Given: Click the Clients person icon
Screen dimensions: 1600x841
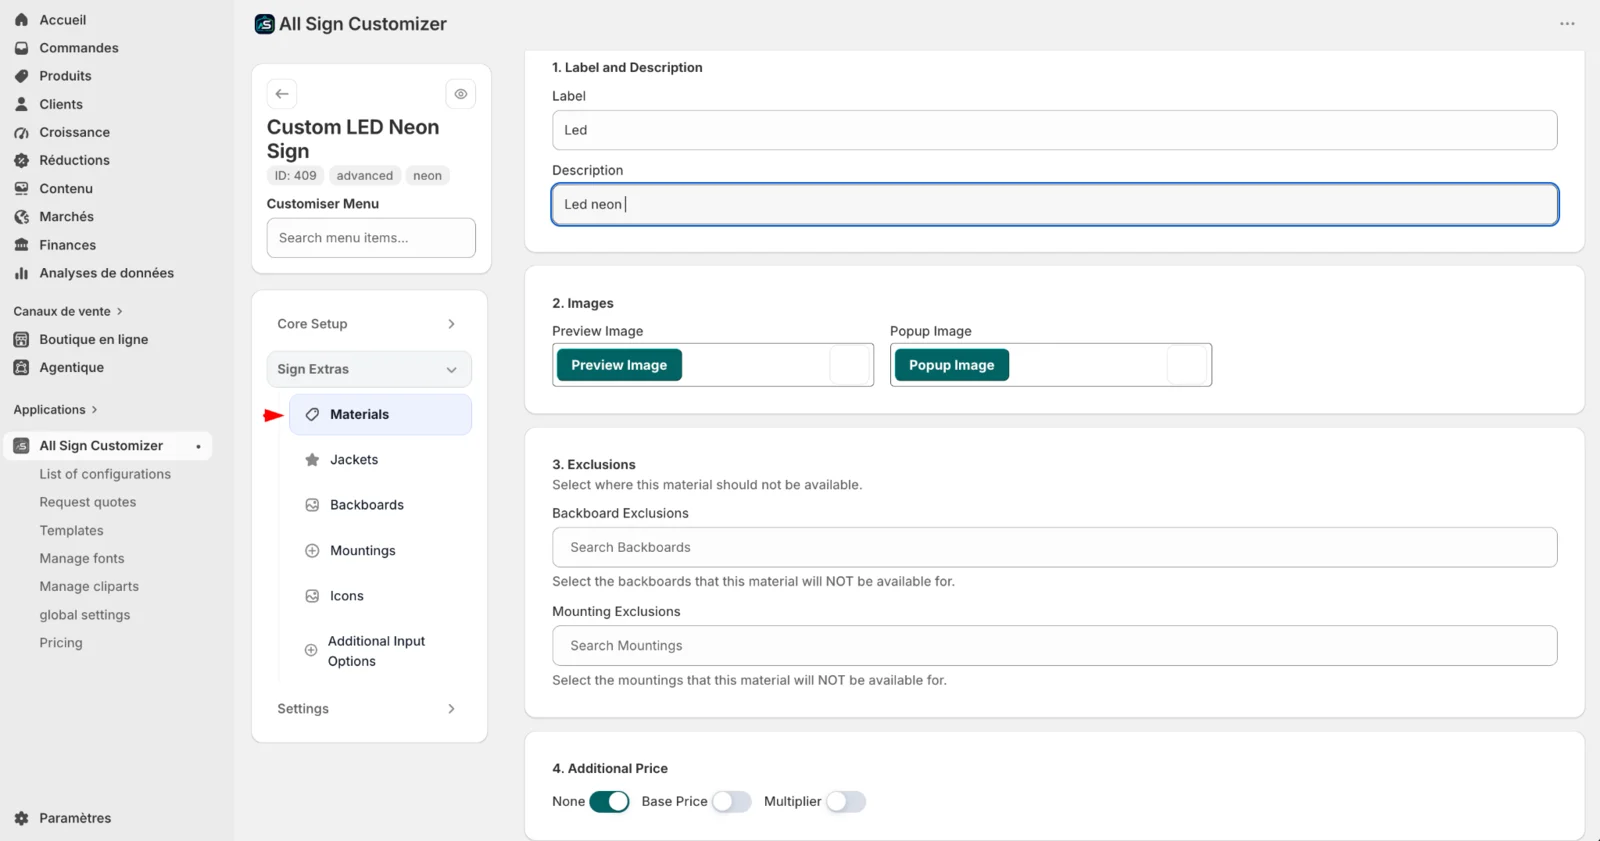Looking at the screenshot, I should [x=21, y=104].
